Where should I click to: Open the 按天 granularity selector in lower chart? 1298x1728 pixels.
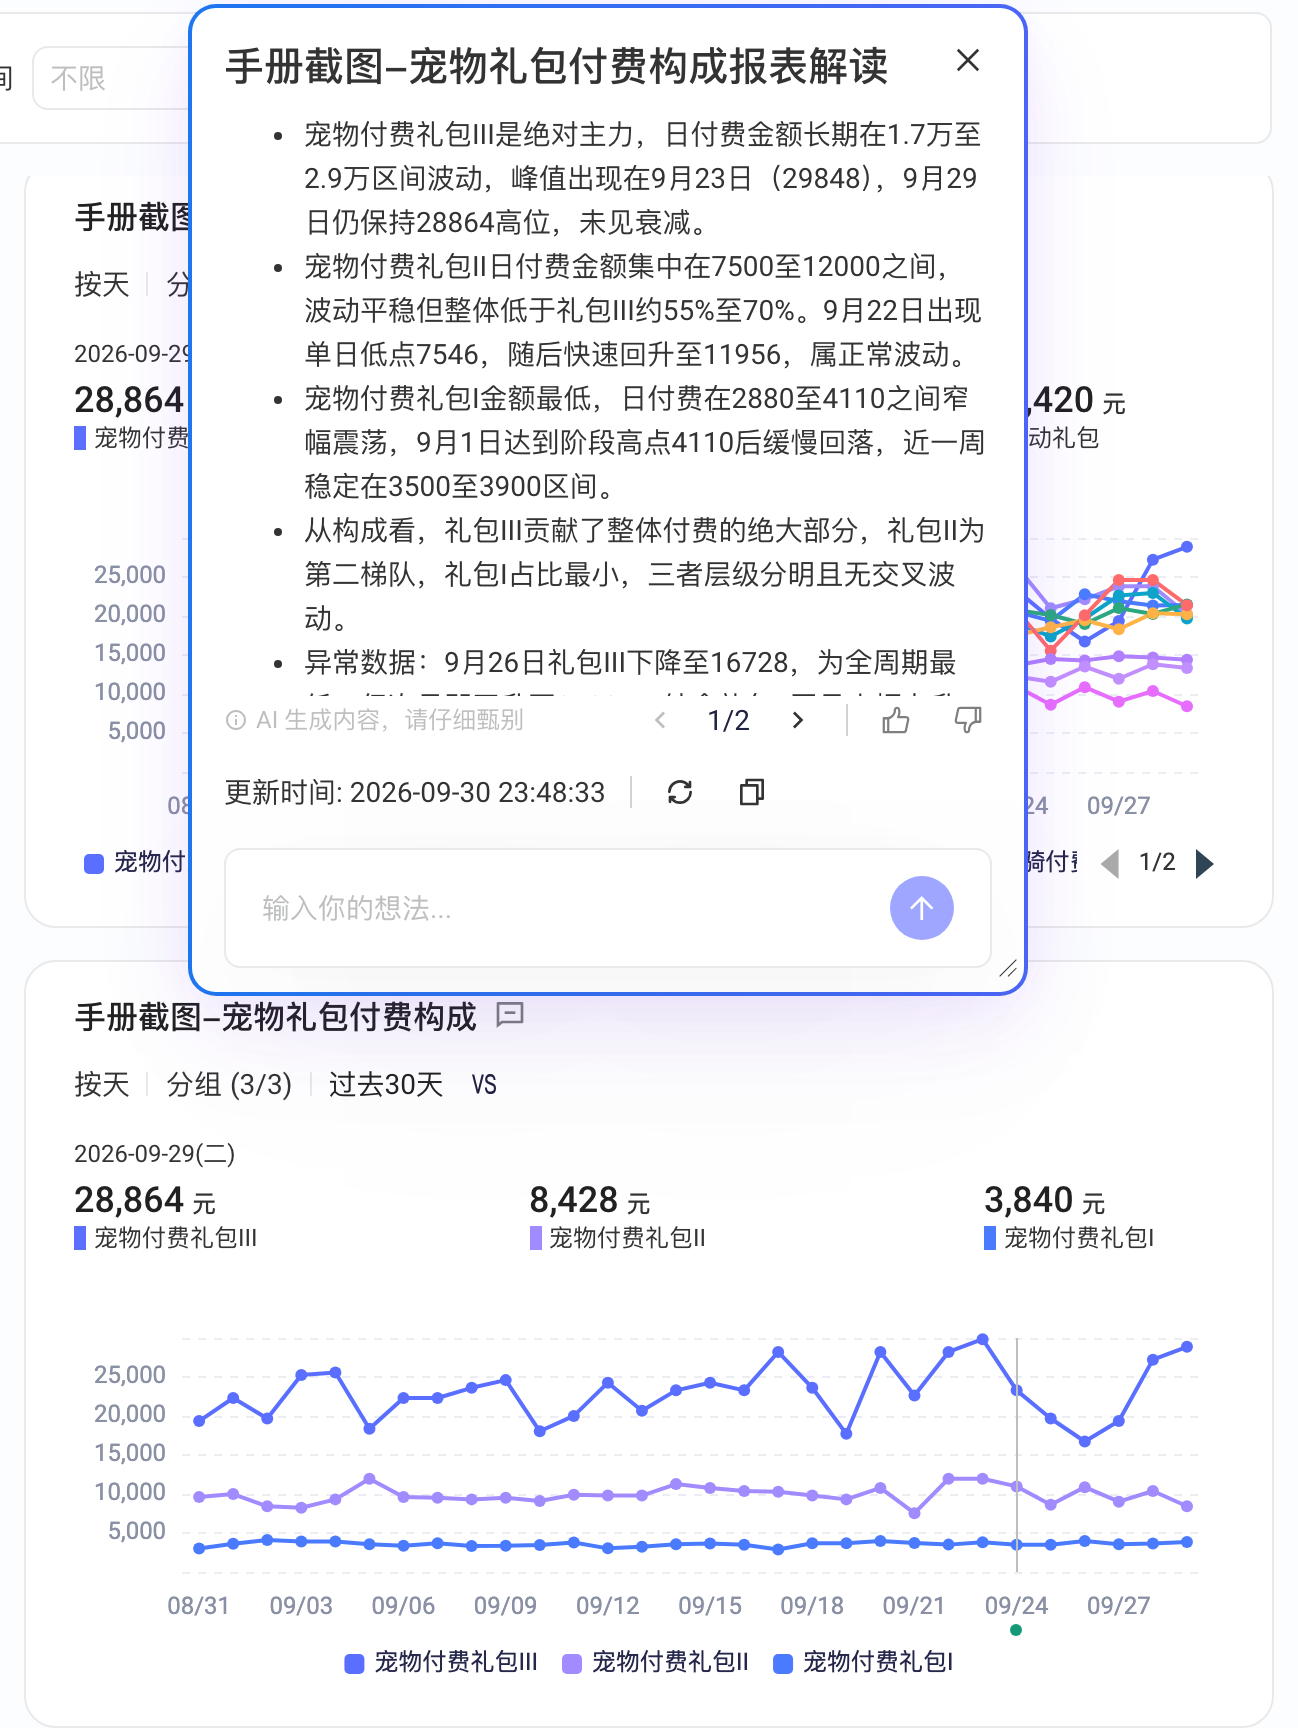tap(102, 1084)
